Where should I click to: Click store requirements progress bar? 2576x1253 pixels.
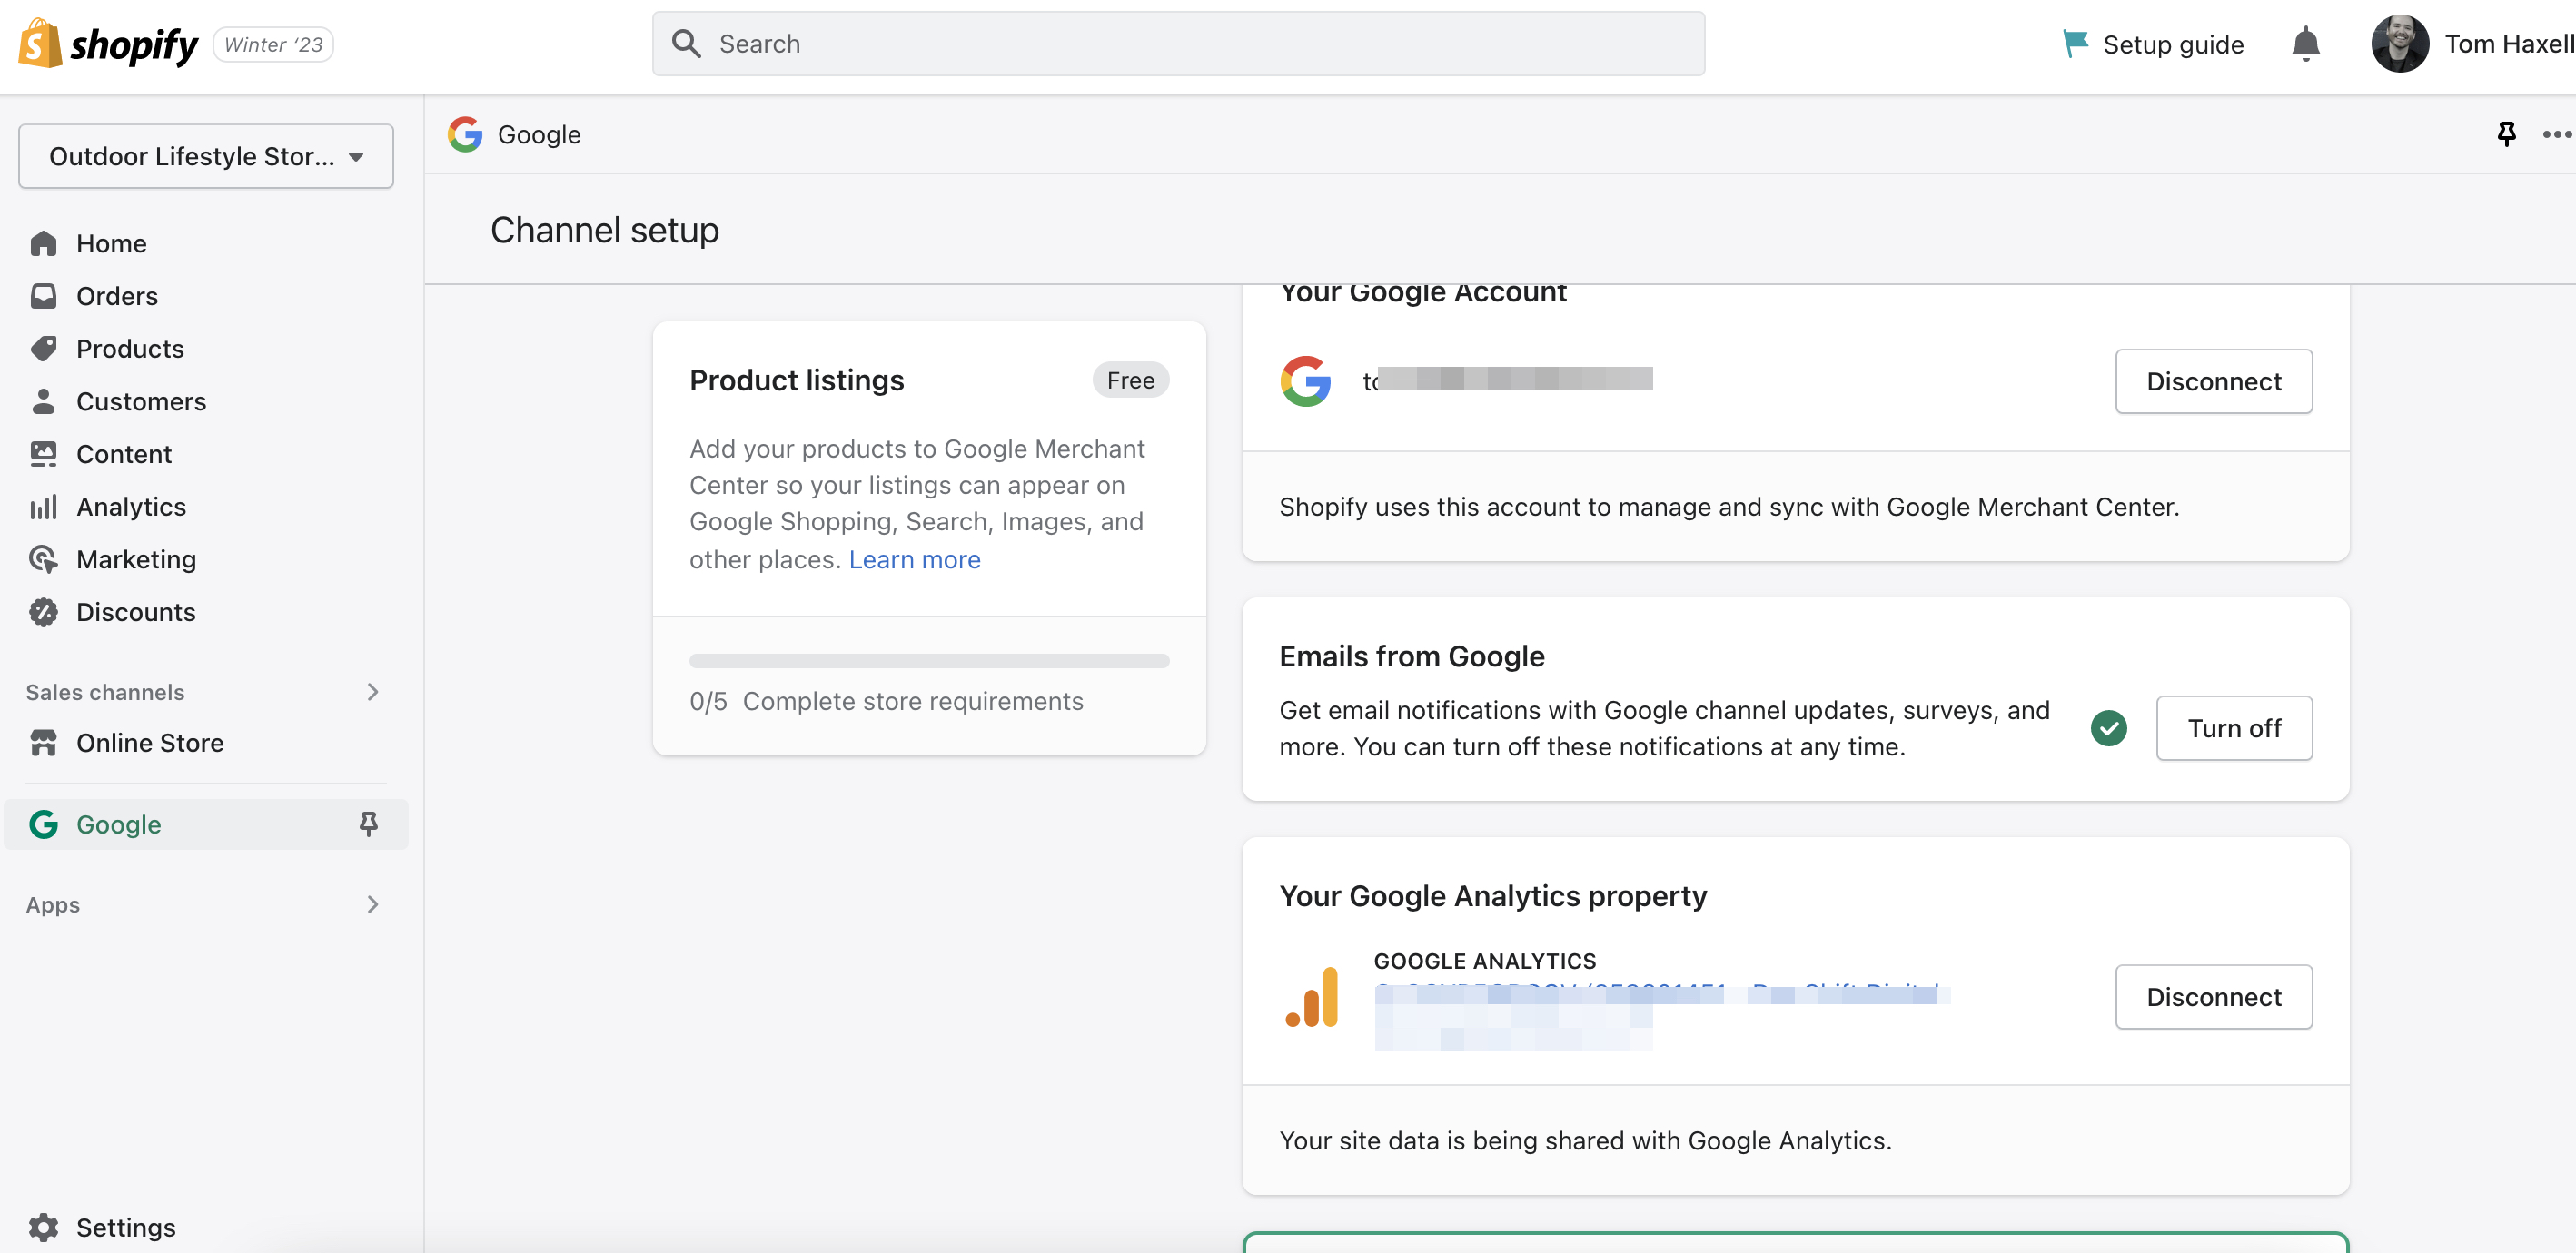click(x=929, y=661)
